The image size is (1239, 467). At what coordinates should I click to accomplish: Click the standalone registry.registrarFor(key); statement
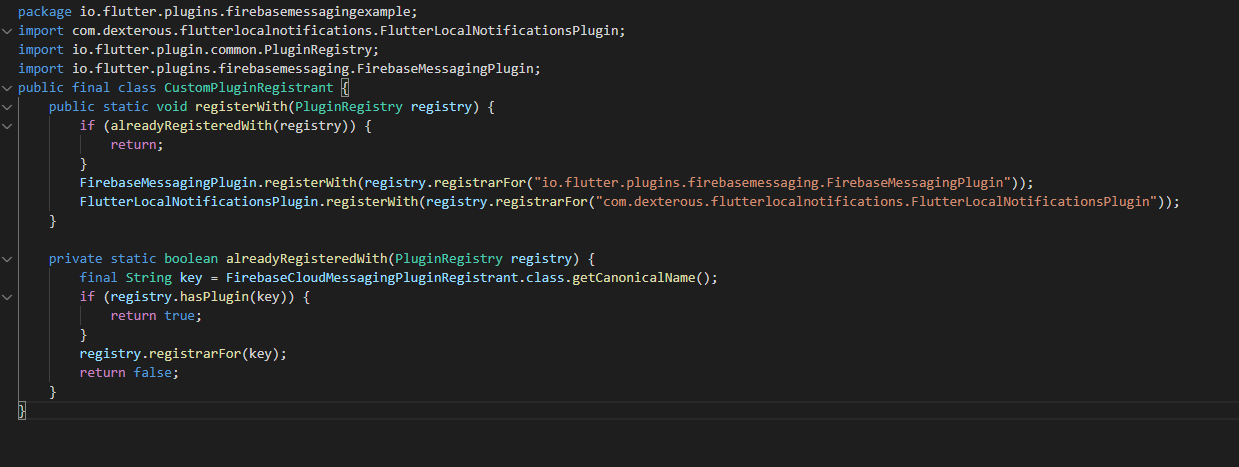point(183,354)
